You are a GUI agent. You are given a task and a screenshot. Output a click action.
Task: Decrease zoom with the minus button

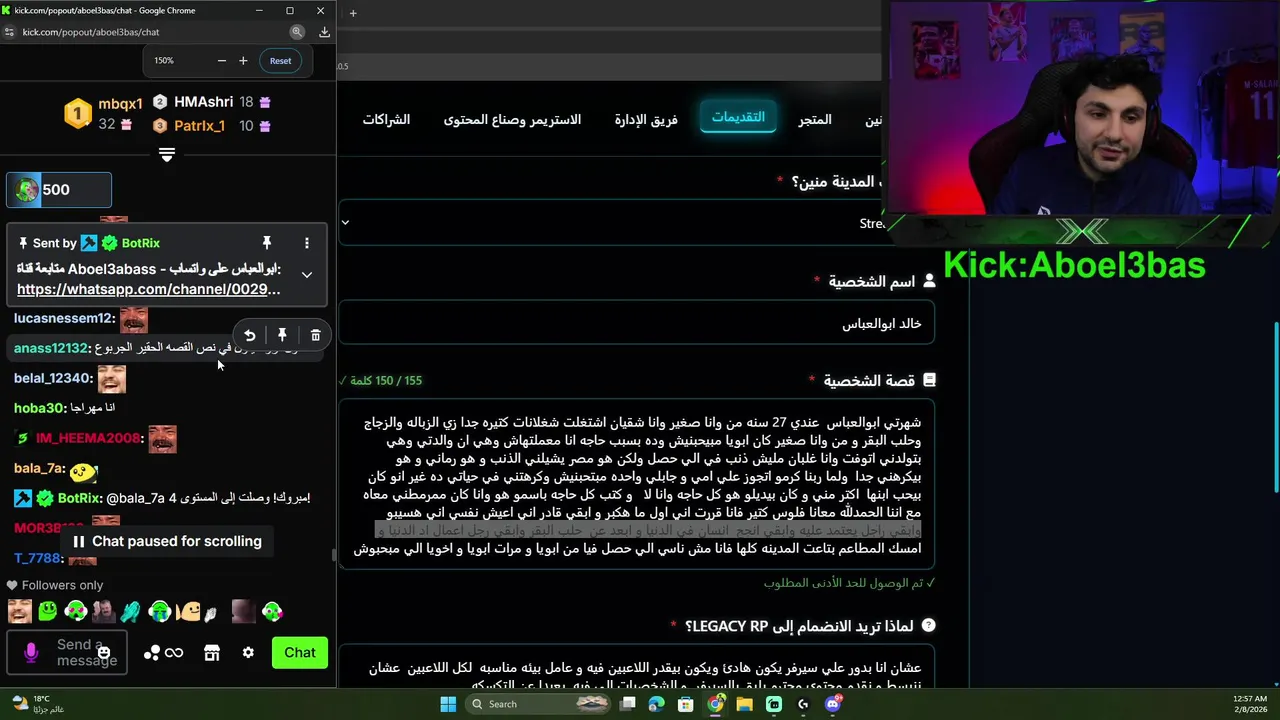(222, 61)
